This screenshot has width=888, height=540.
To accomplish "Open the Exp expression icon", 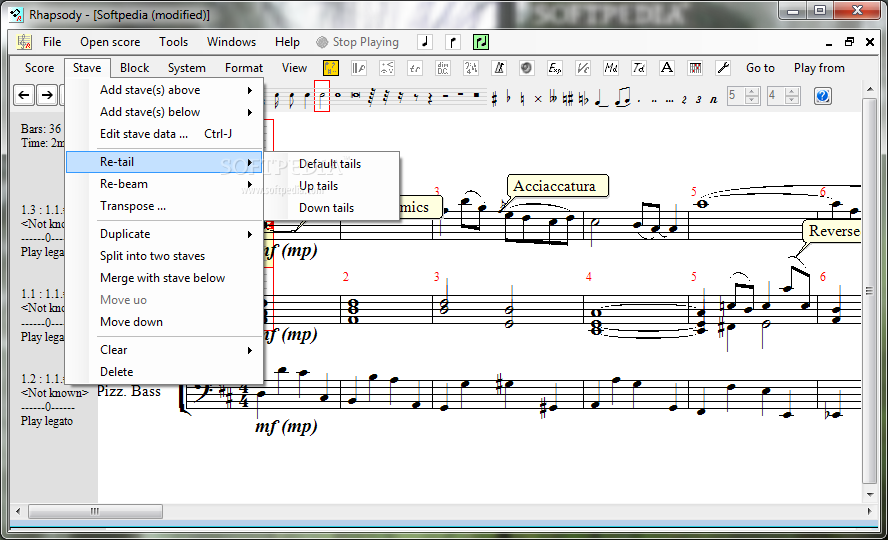I will coord(555,68).
